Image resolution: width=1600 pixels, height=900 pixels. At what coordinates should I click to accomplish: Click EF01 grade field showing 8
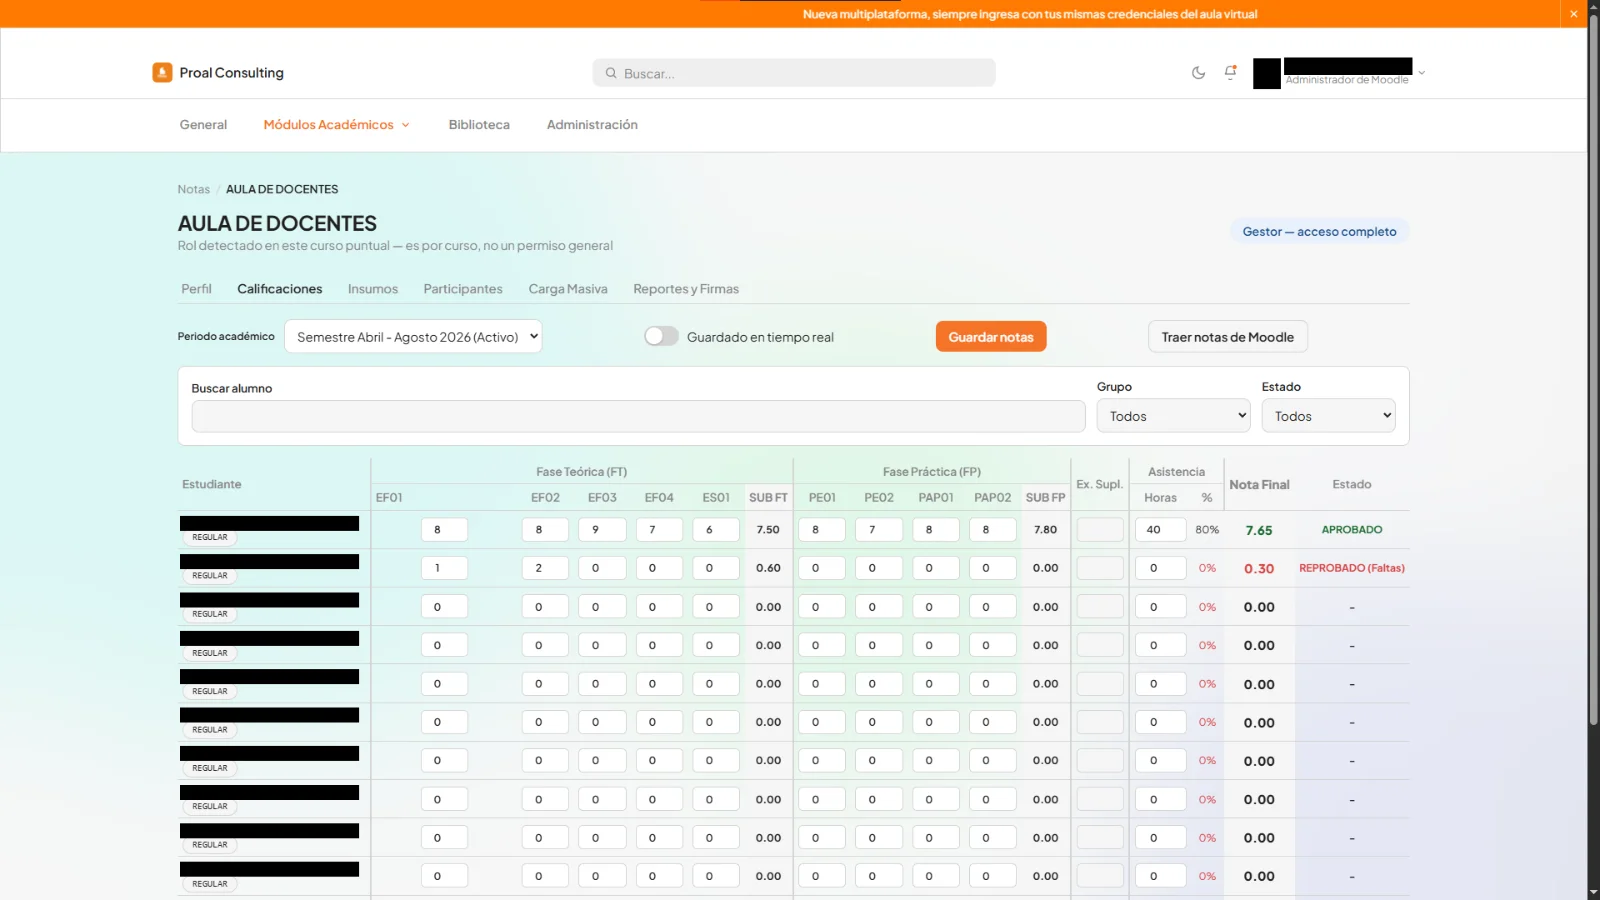tap(444, 530)
